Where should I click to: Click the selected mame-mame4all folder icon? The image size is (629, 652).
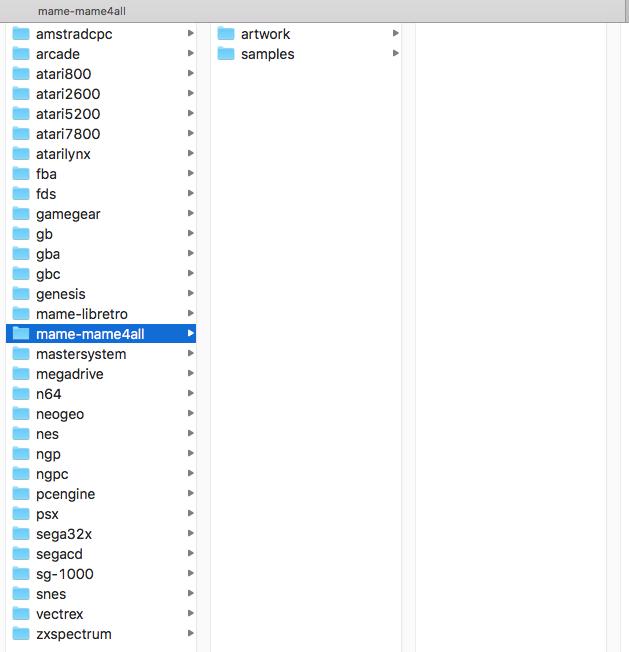21,333
